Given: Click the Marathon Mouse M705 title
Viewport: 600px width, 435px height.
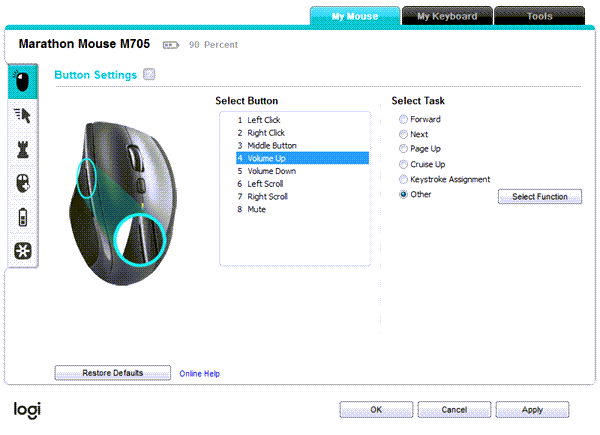Looking at the screenshot, I should [84, 44].
